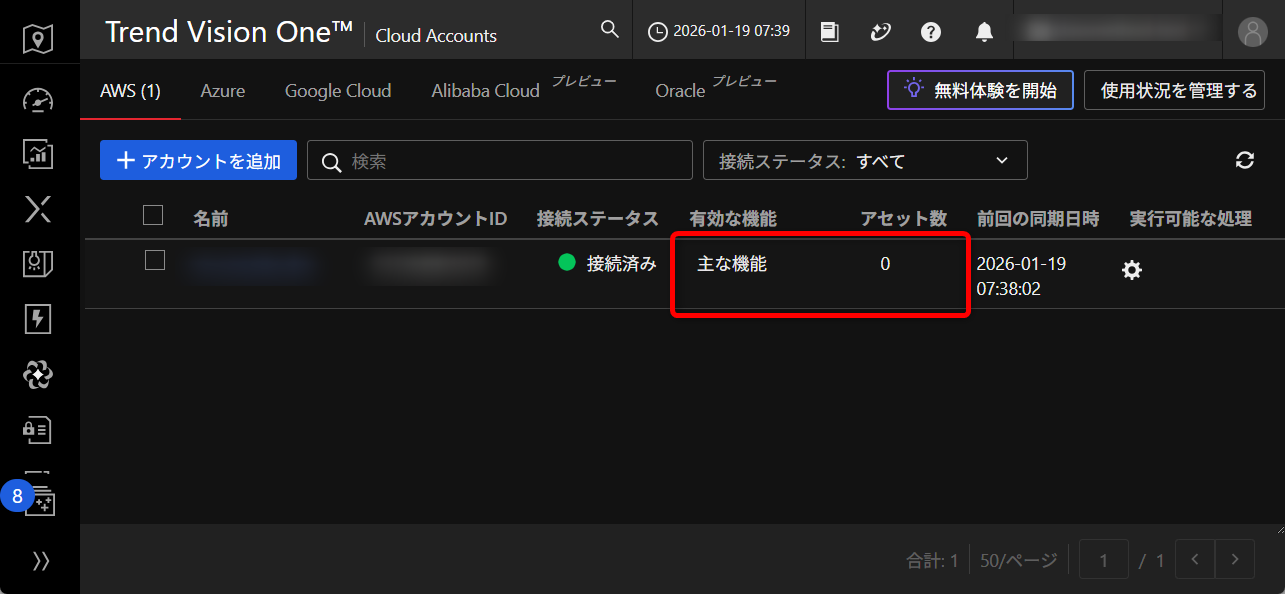Click the refresh icon above the table

click(1245, 160)
